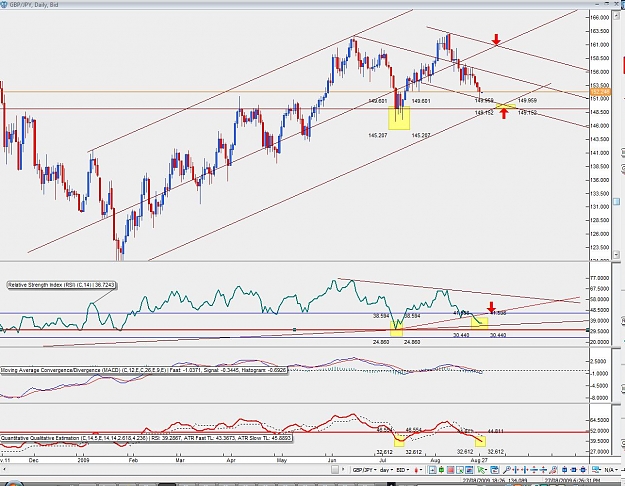Select the Quantitative Qualitative Estimation indicator label
The height and width of the screenshot is (486, 625).
[146, 438]
